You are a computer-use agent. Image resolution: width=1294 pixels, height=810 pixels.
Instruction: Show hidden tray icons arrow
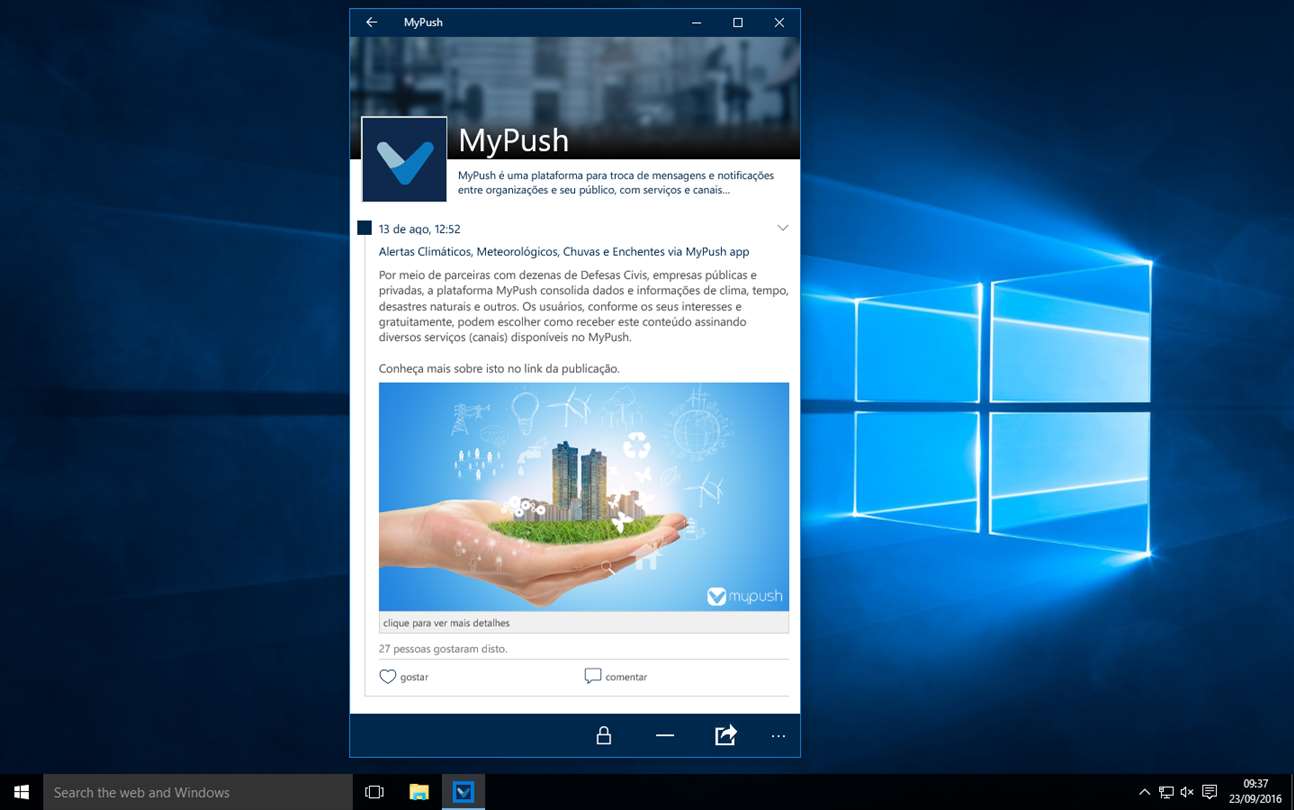point(1145,792)
